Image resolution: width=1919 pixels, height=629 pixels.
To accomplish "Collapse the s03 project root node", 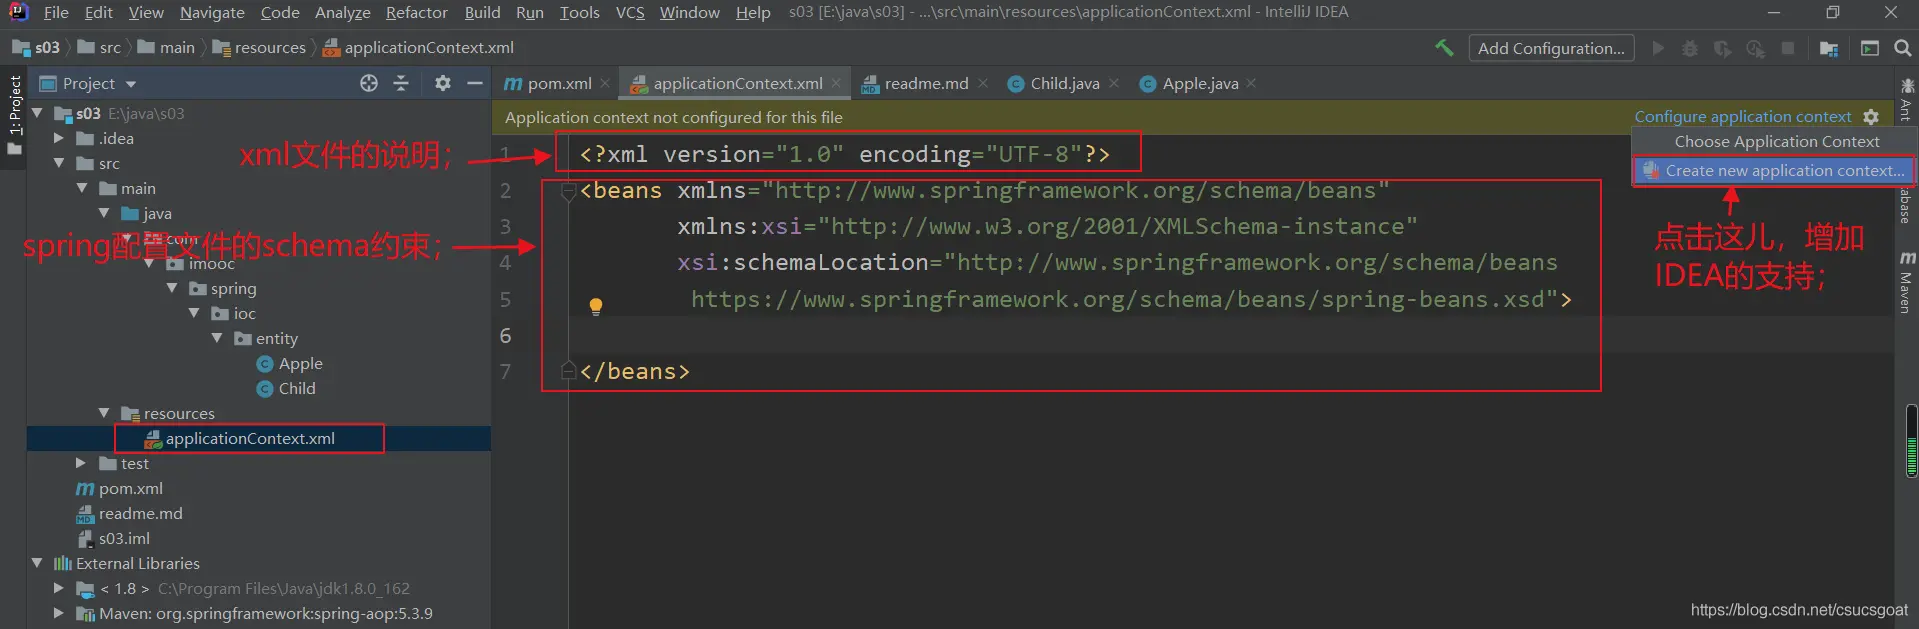I will [37, 113].
